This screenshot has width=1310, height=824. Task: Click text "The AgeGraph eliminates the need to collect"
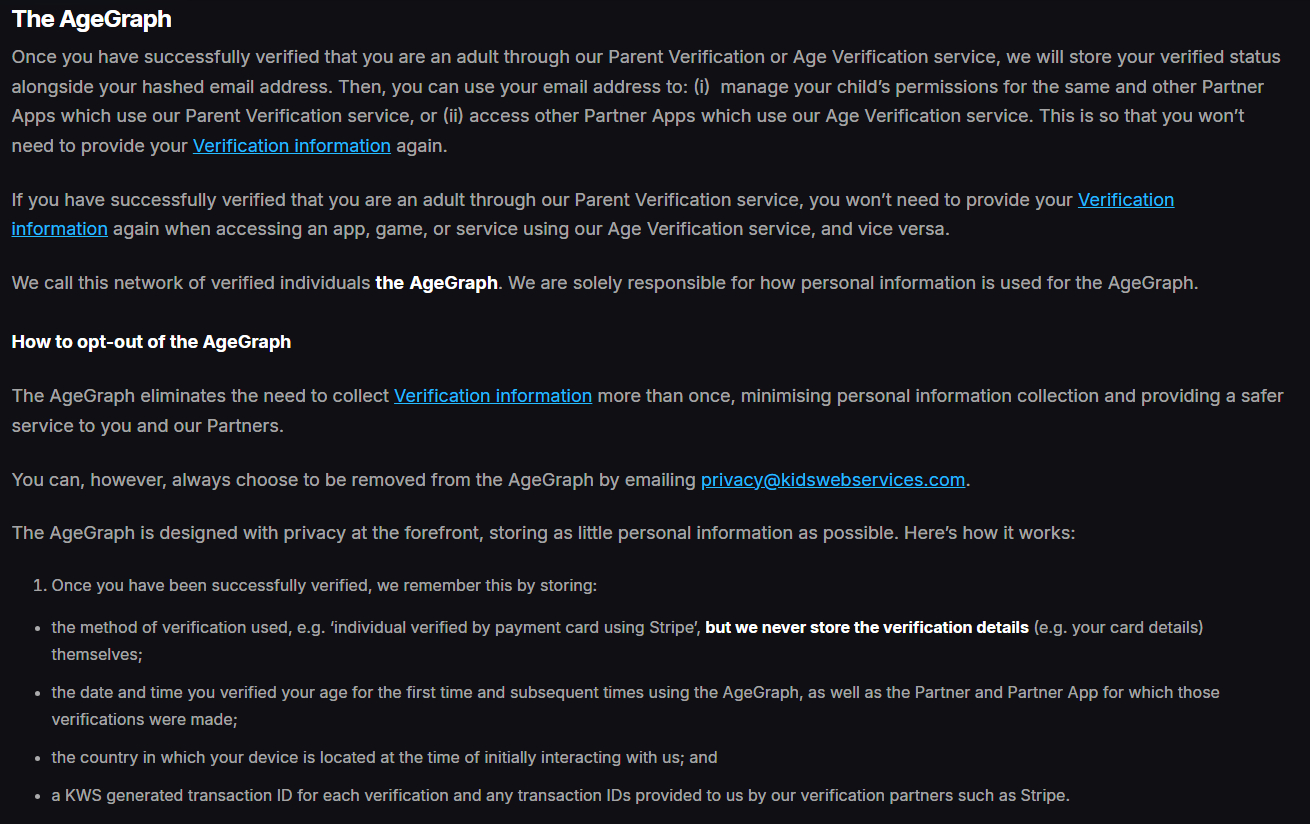[200, 396]
